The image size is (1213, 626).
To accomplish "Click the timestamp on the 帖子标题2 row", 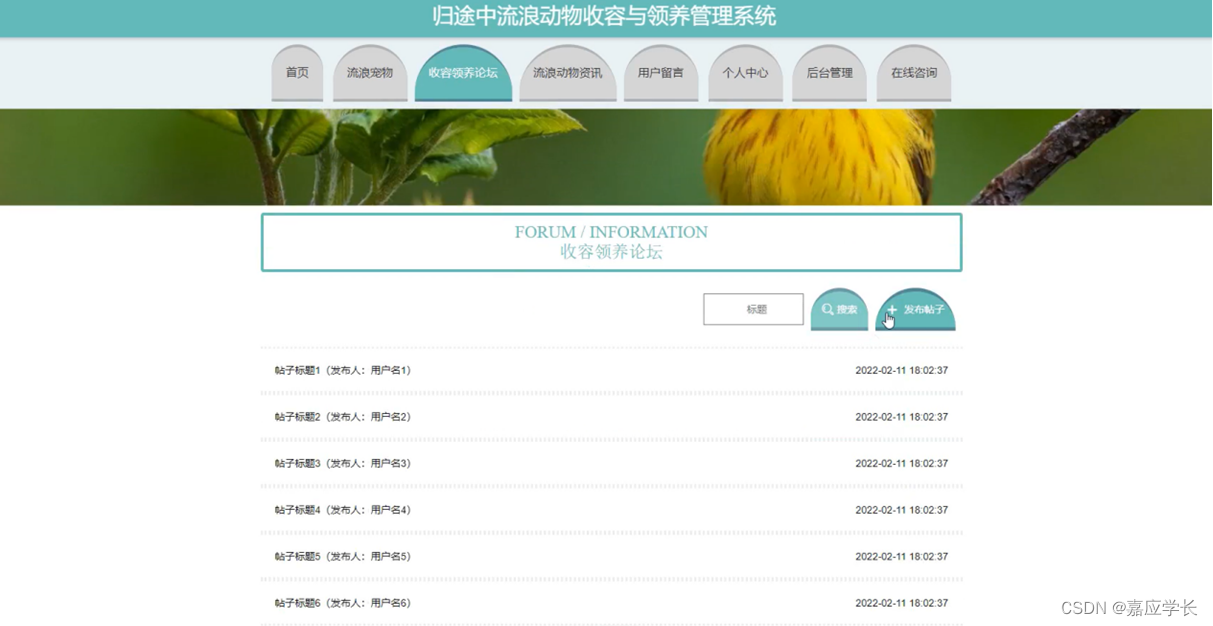I will [901, 417].
